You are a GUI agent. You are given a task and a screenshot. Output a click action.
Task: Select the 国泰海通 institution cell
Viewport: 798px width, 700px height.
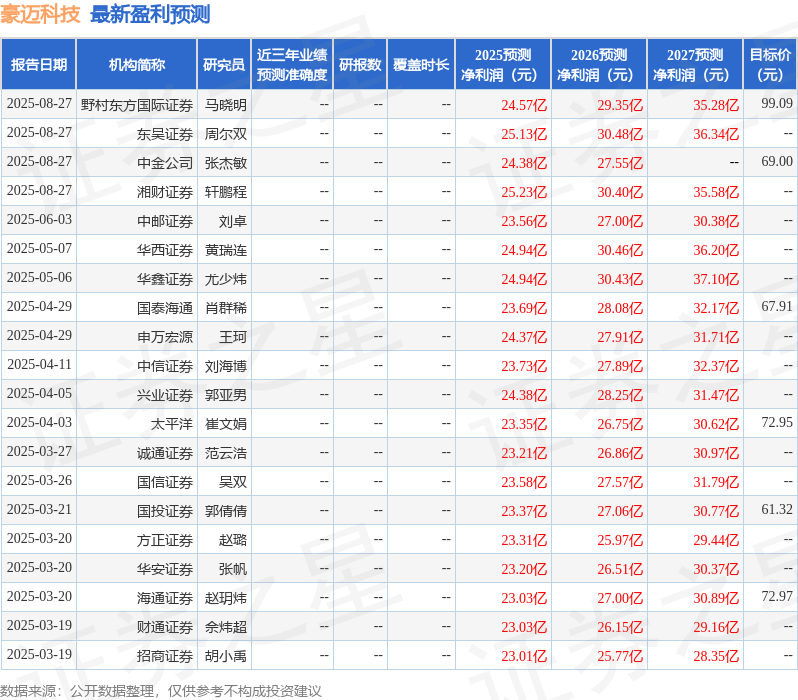(165, 308)
